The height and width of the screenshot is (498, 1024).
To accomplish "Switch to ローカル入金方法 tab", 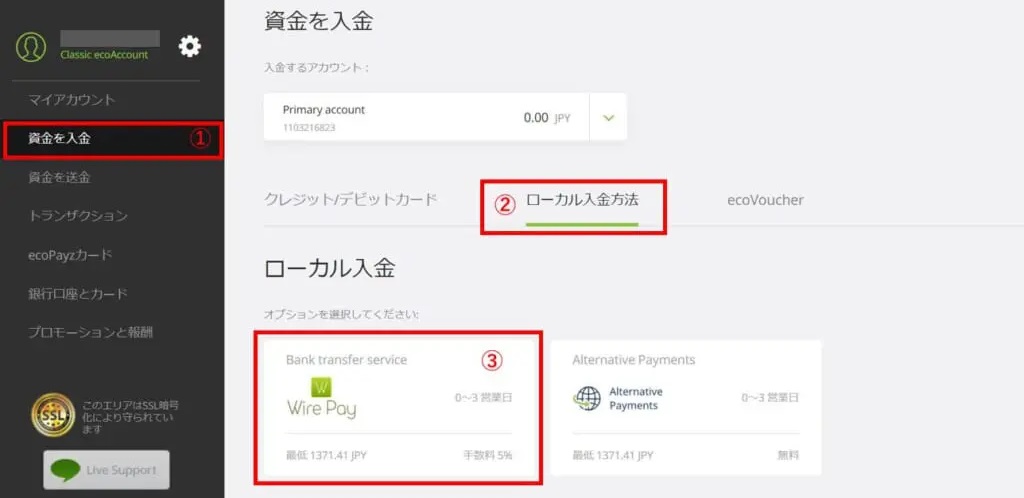I will point(582,200).
